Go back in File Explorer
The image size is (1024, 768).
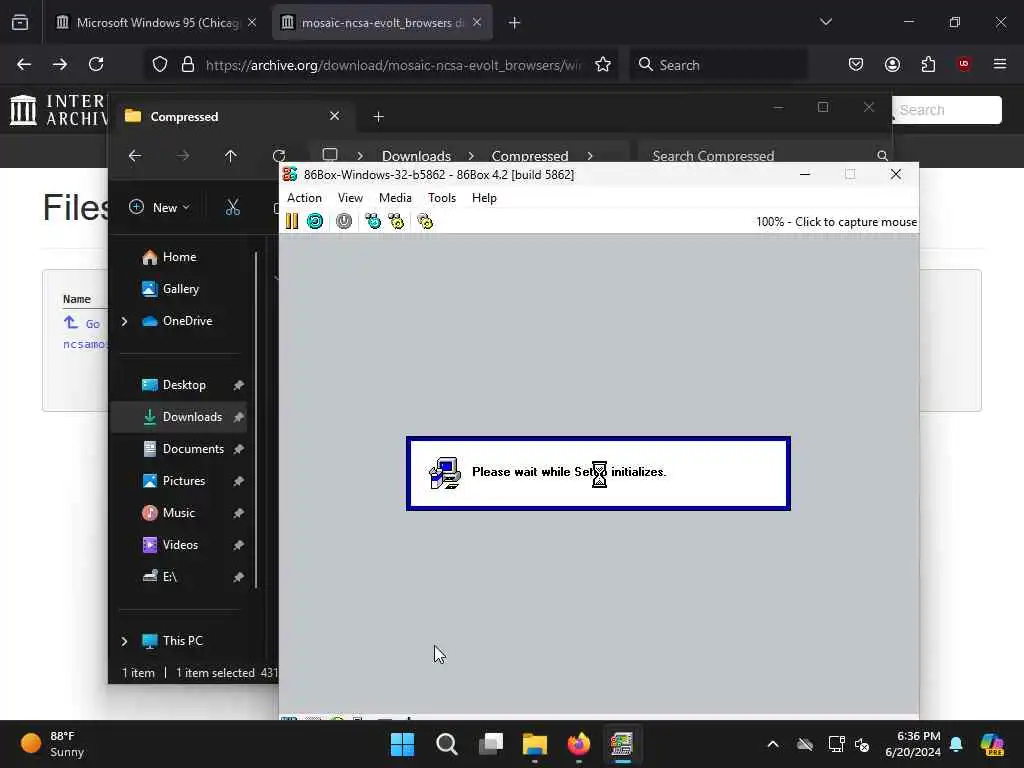coord(135,155)
